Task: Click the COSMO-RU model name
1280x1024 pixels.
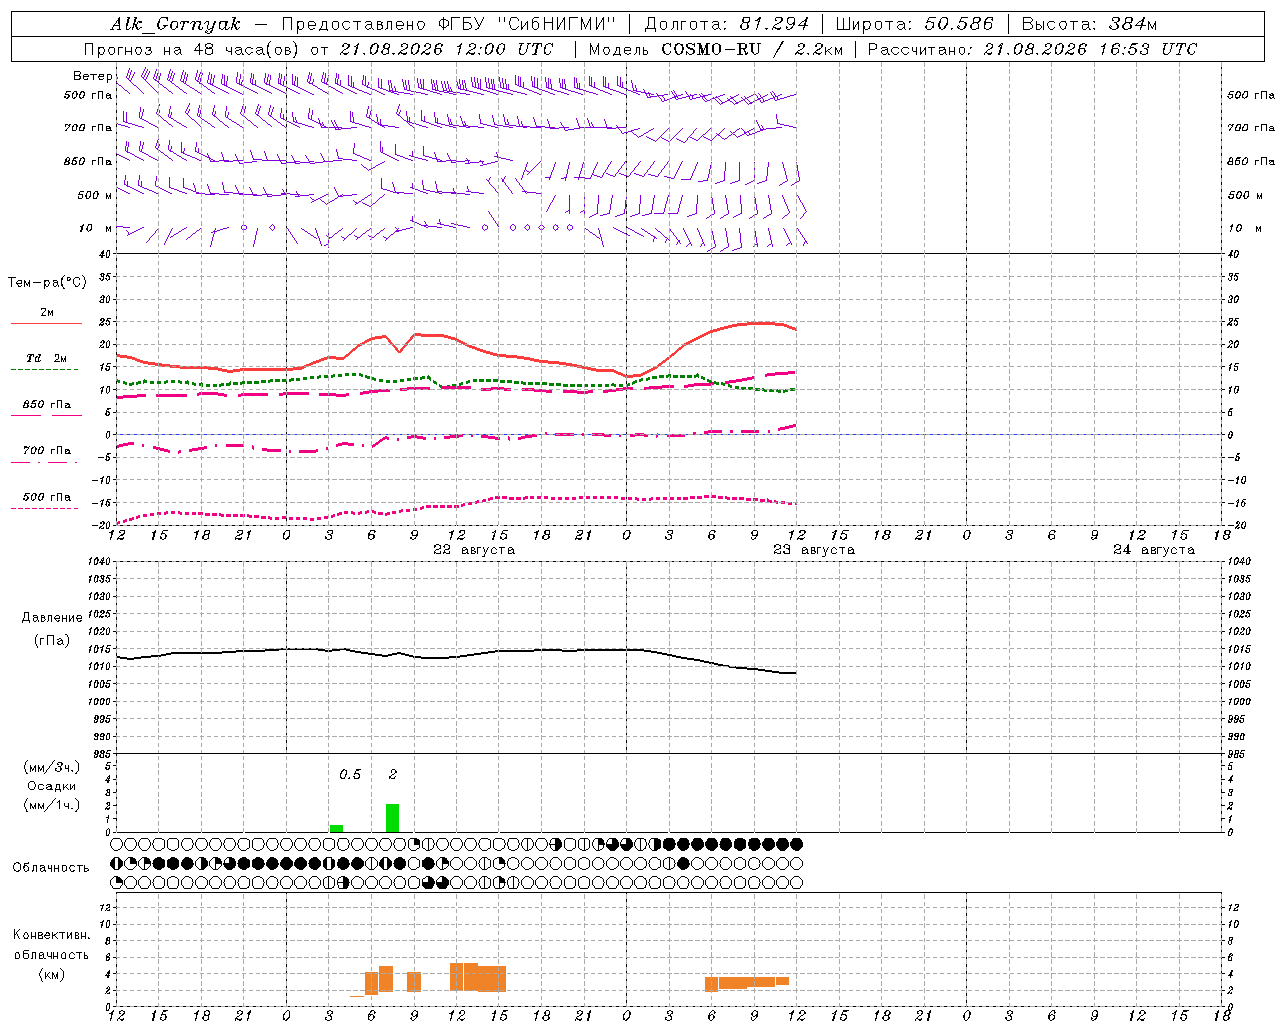Action: pyautogui.click(x=709, y=49)
